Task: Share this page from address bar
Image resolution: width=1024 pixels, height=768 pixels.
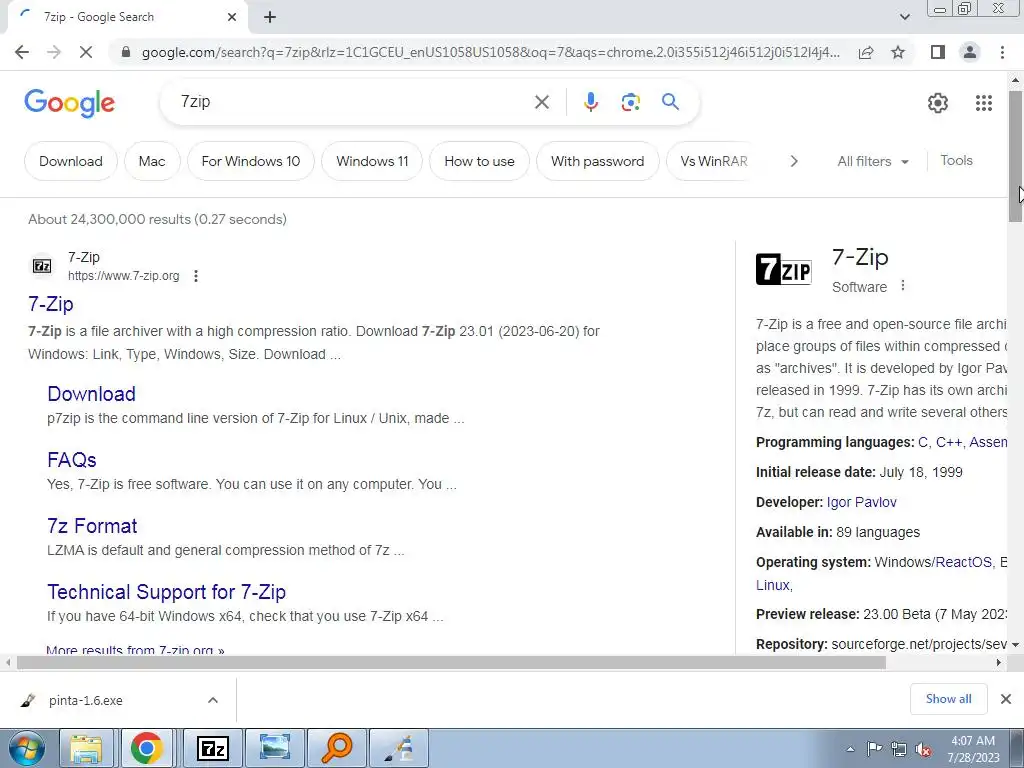Action: pos(866,52)
